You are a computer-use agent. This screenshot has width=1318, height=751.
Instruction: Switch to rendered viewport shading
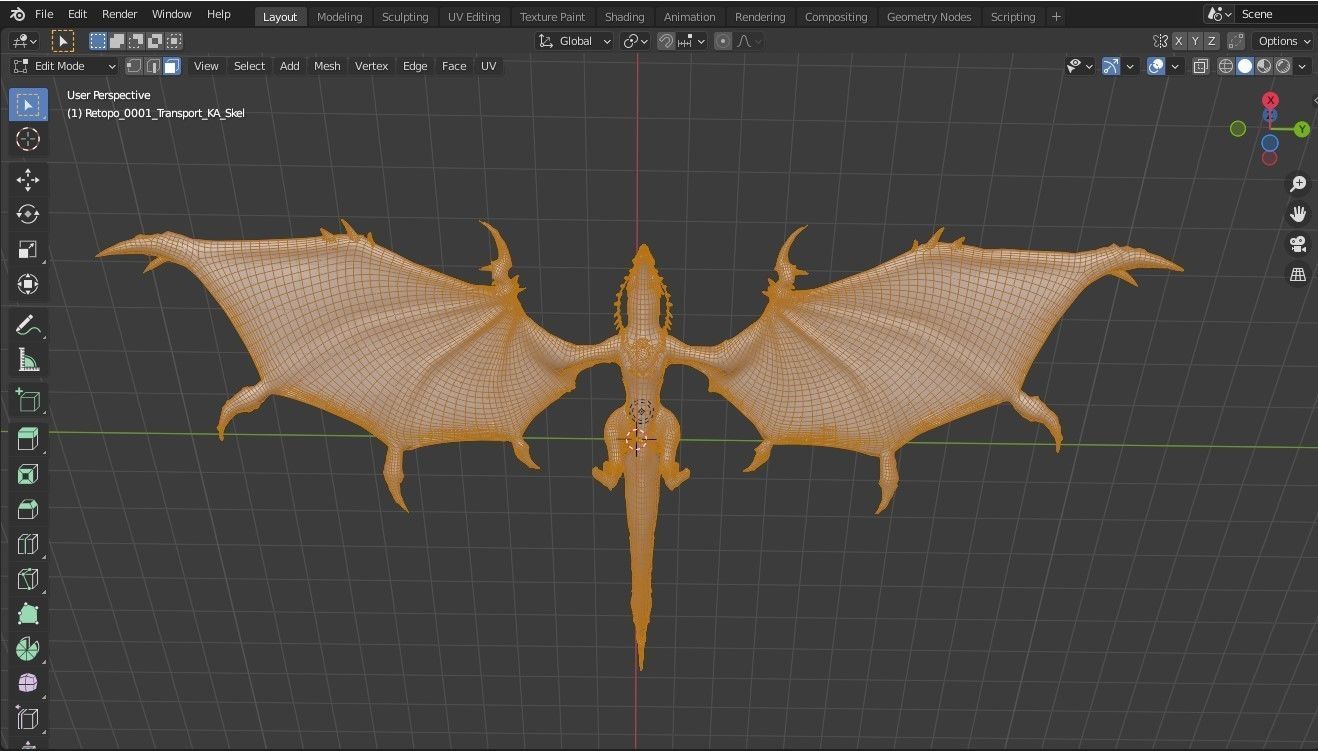[1283, 66]
